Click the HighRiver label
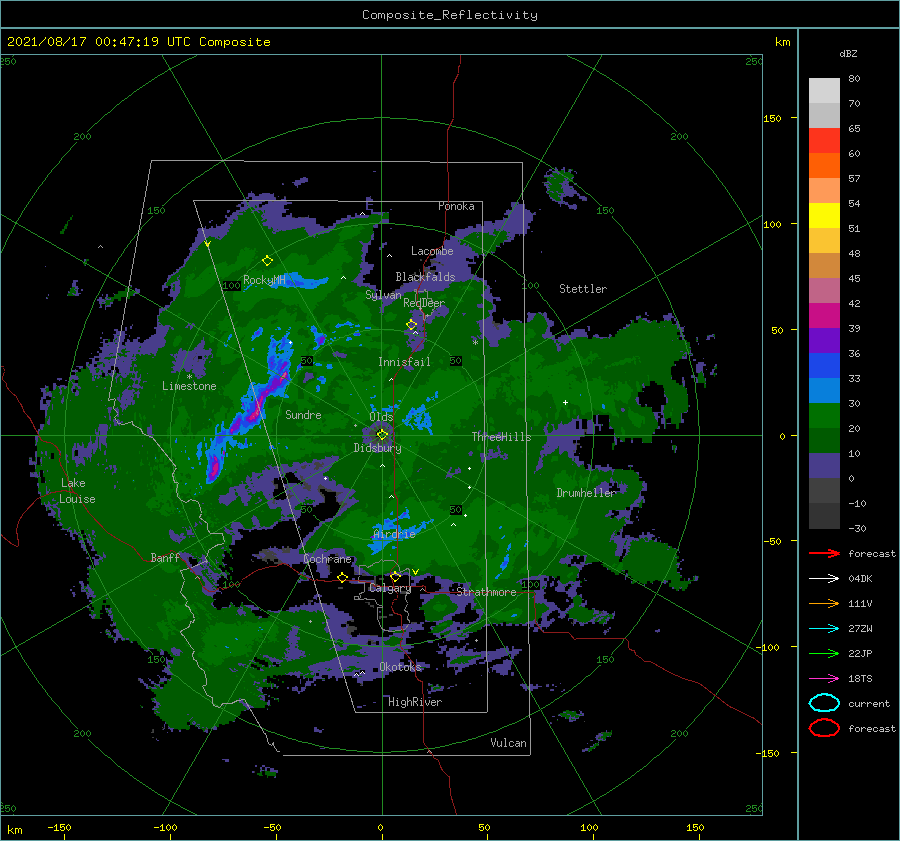This screenshot has width=900, height=841. (x=414, y=702)
